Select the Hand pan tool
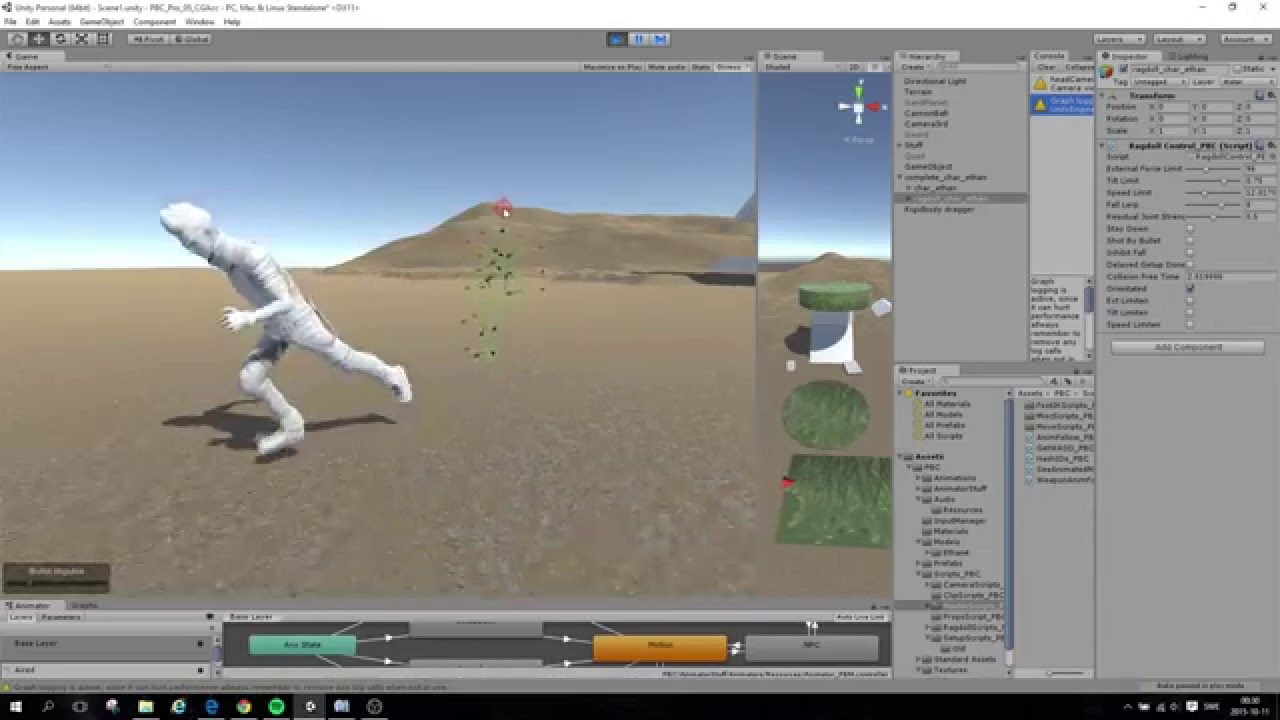 tap(16, 39)
